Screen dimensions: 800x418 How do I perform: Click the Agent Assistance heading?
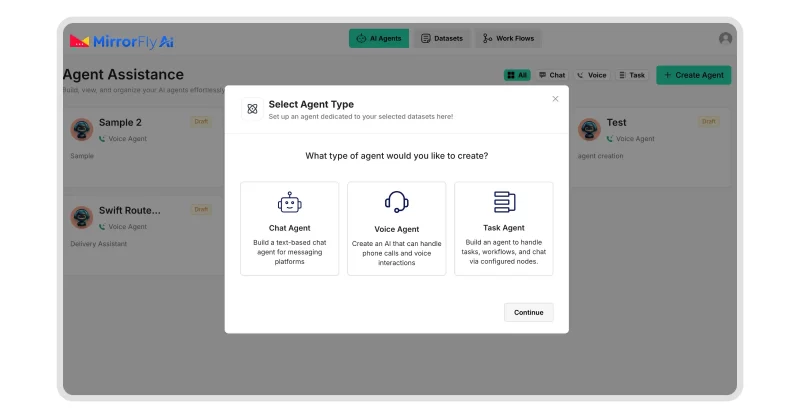point(123,75)
